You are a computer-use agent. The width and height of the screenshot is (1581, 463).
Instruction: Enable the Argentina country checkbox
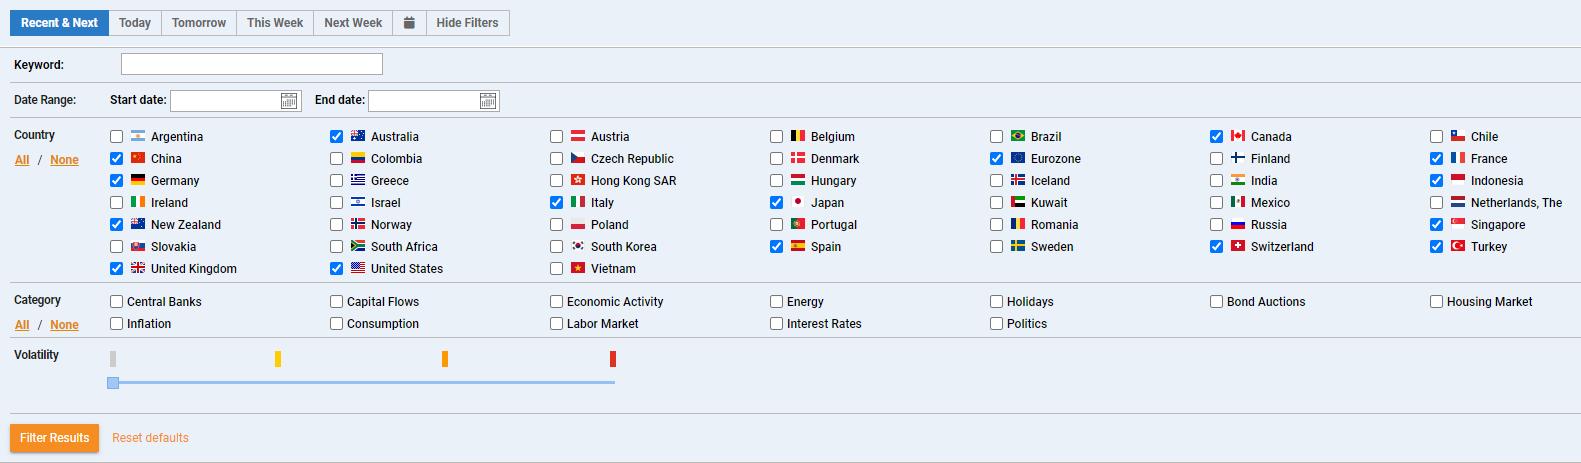[x=117, y=137]
